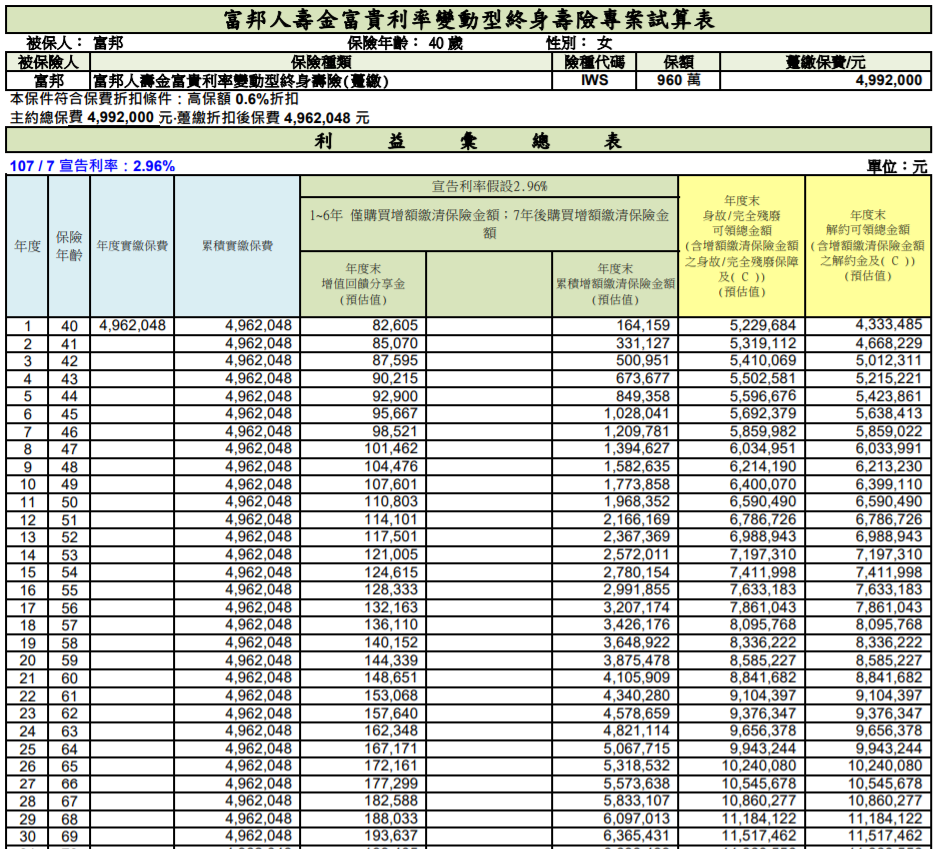
Task: Select discounted premium text 4,962,048 元
Action: pyautogui.click(x=327, y=118)
